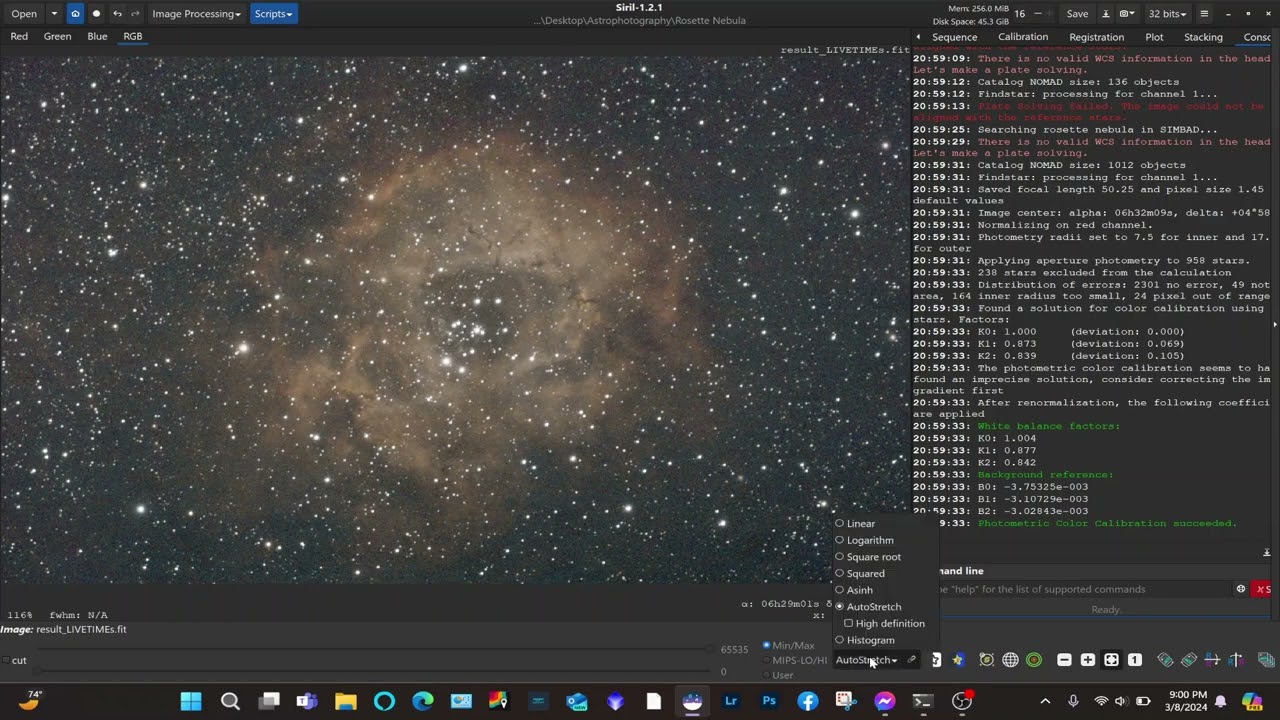Open the taskbar search icon
The width and height of the screenshot is (1280, 720).
point(230,701)
